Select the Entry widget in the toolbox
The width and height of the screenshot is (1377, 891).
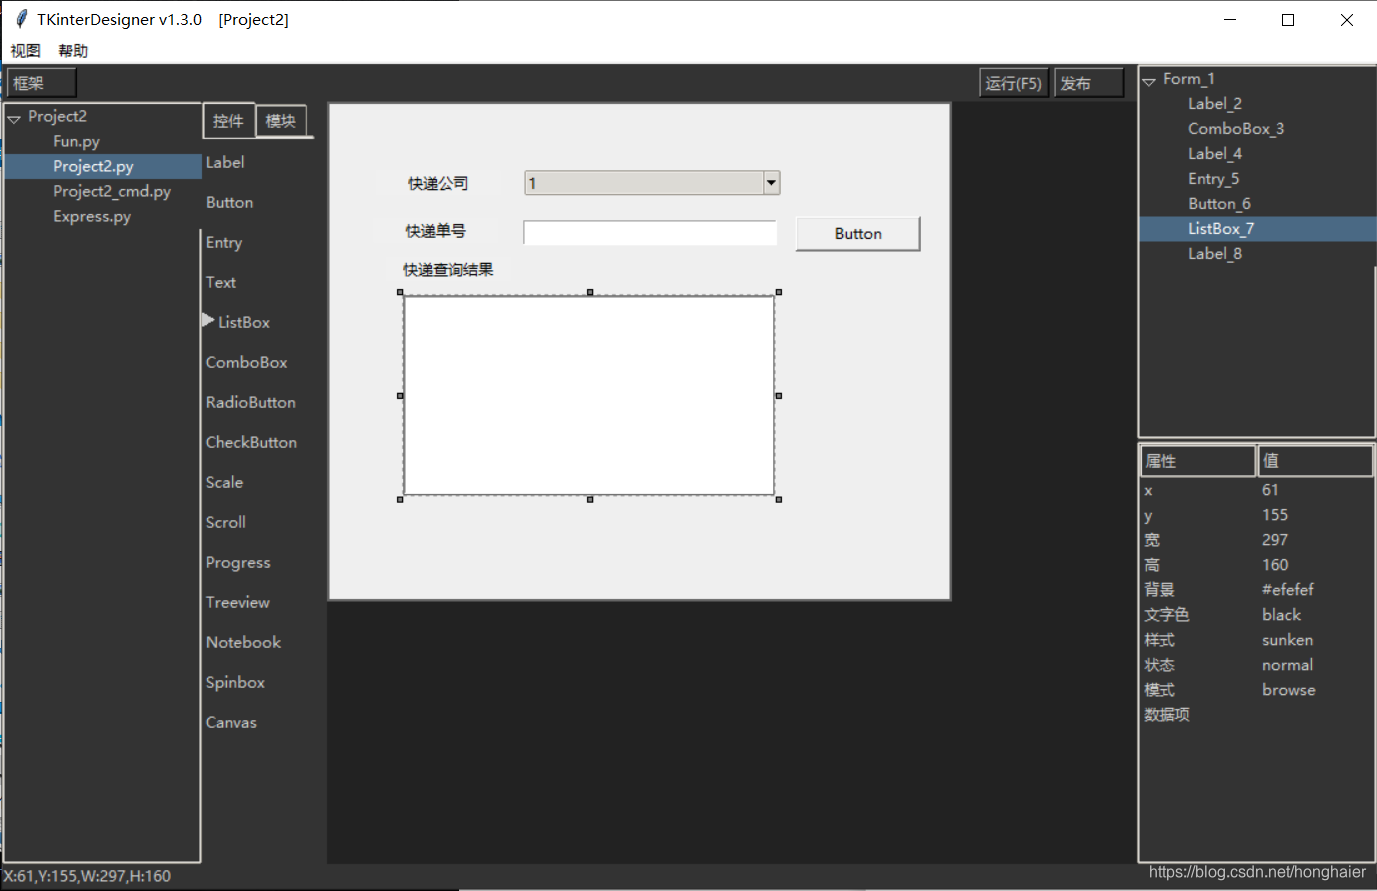point(224,242)
